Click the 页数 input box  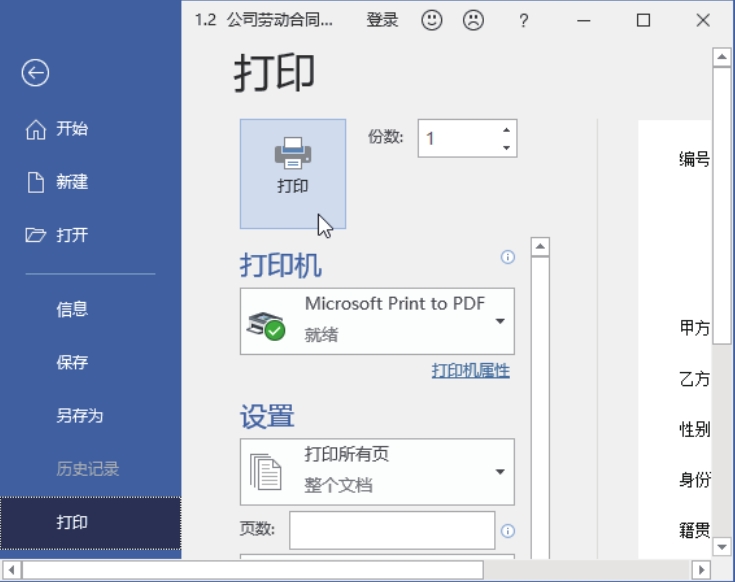point(392,530)
